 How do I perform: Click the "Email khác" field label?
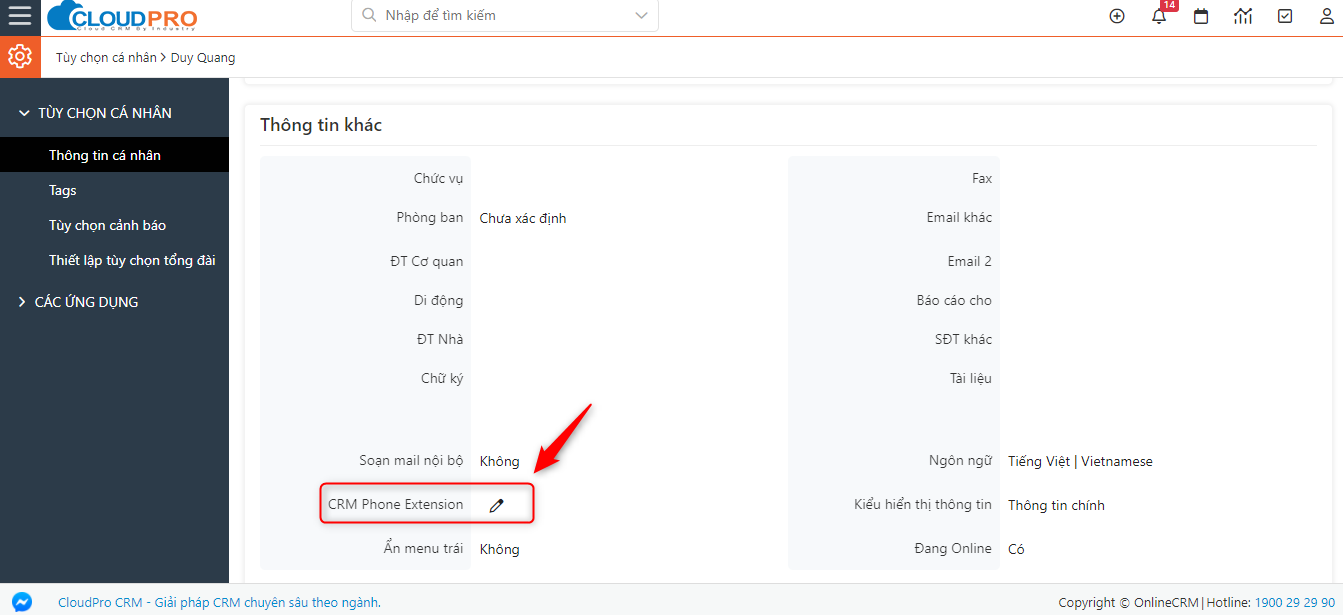click(x=959, y=217)
